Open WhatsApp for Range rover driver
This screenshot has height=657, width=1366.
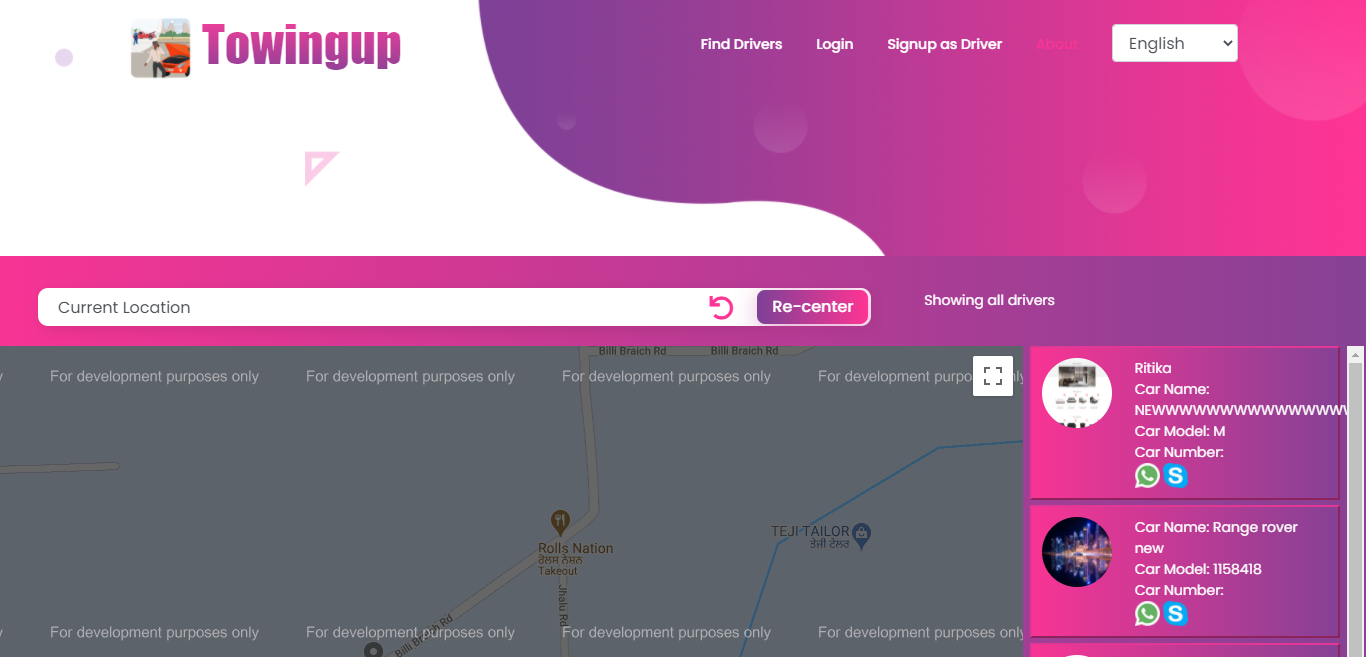click(x=1147, y=614)
